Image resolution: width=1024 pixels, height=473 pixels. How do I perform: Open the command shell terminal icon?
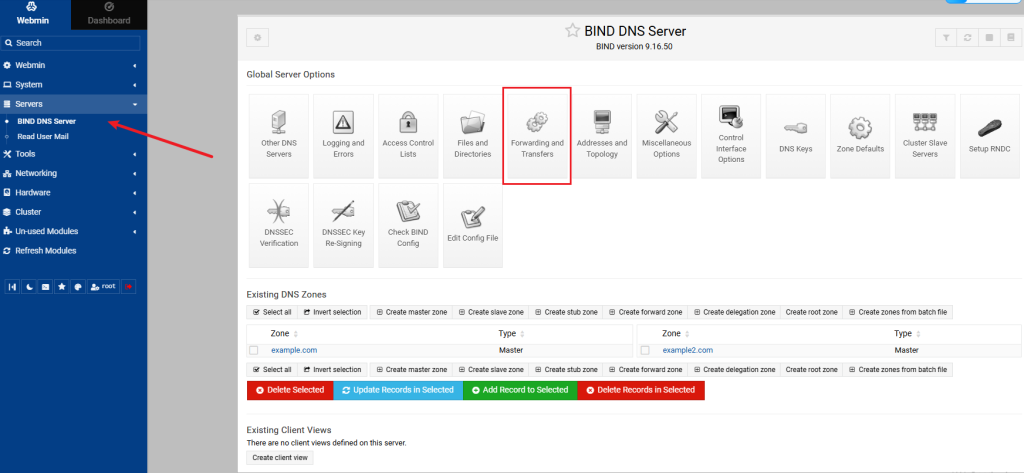click(x=45, y=287)
